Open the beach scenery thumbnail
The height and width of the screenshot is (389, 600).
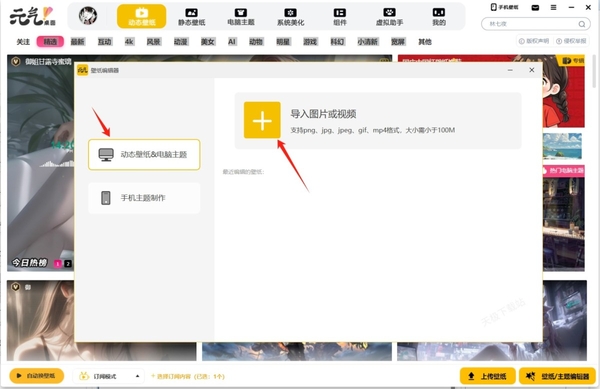[562, 146]
